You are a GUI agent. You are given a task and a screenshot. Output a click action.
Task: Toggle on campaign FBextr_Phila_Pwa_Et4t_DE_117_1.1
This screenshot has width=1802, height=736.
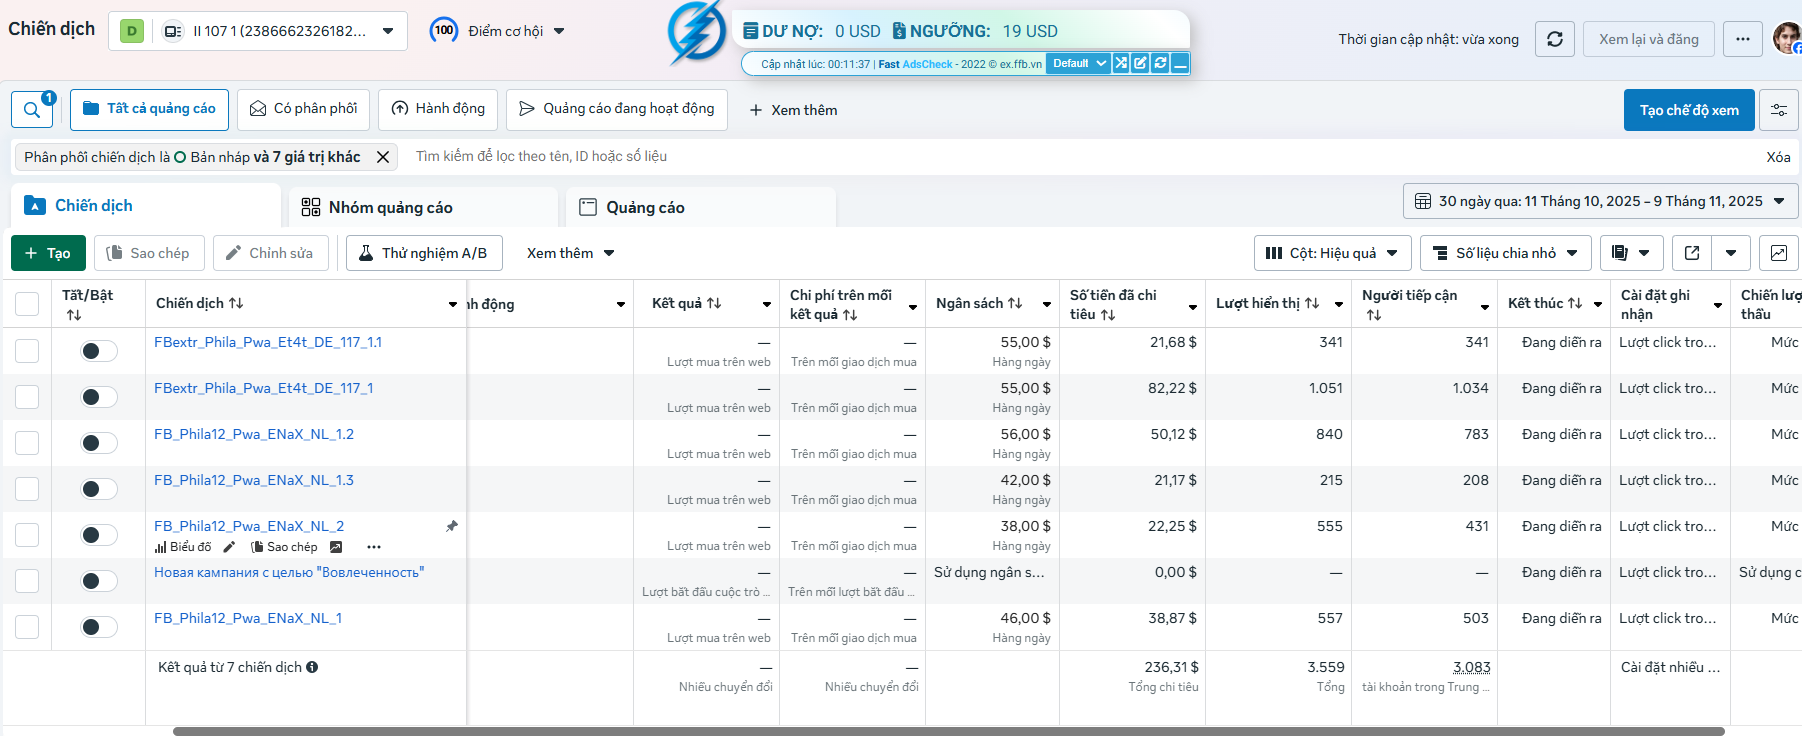pos(99,351)
